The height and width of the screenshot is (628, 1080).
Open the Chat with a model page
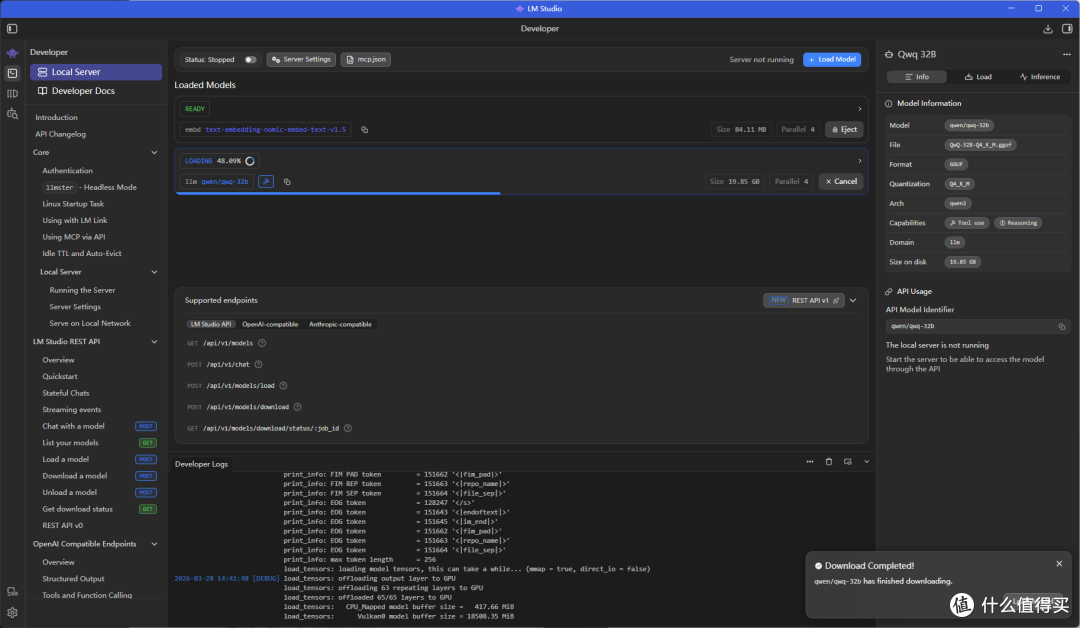[74, 426]
